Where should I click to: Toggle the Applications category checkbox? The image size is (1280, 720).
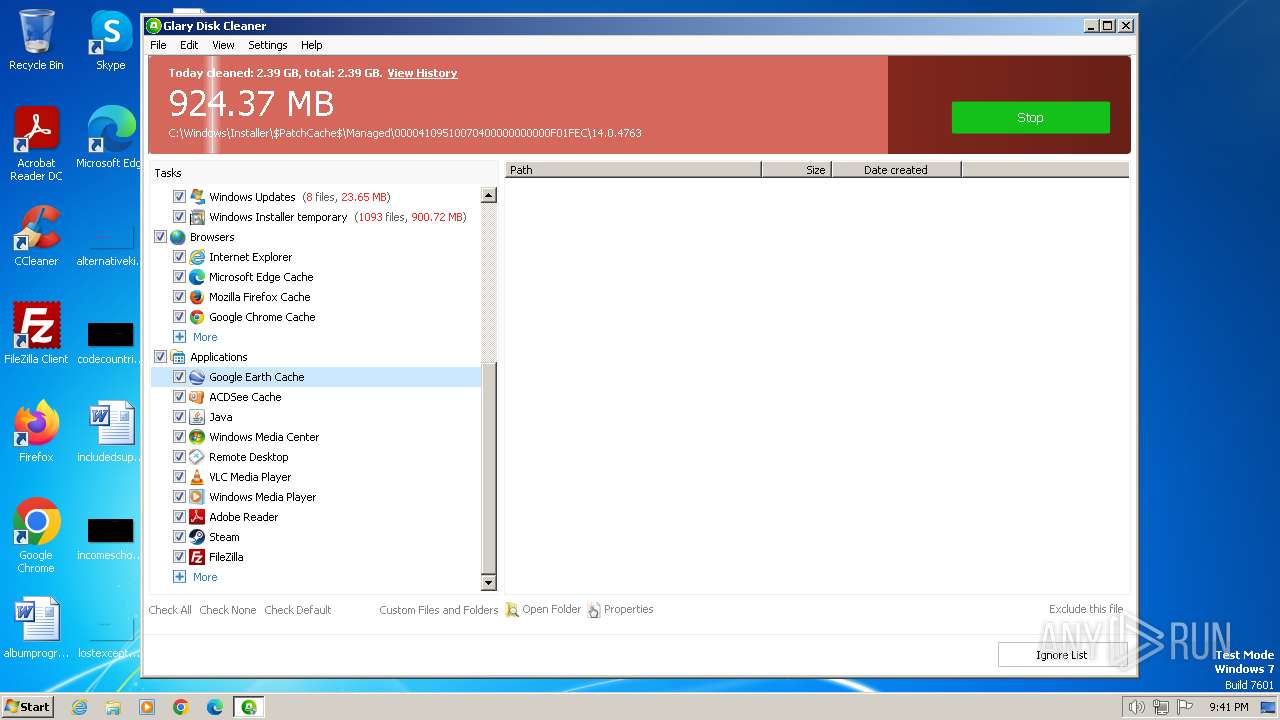(x=160, y=357)
